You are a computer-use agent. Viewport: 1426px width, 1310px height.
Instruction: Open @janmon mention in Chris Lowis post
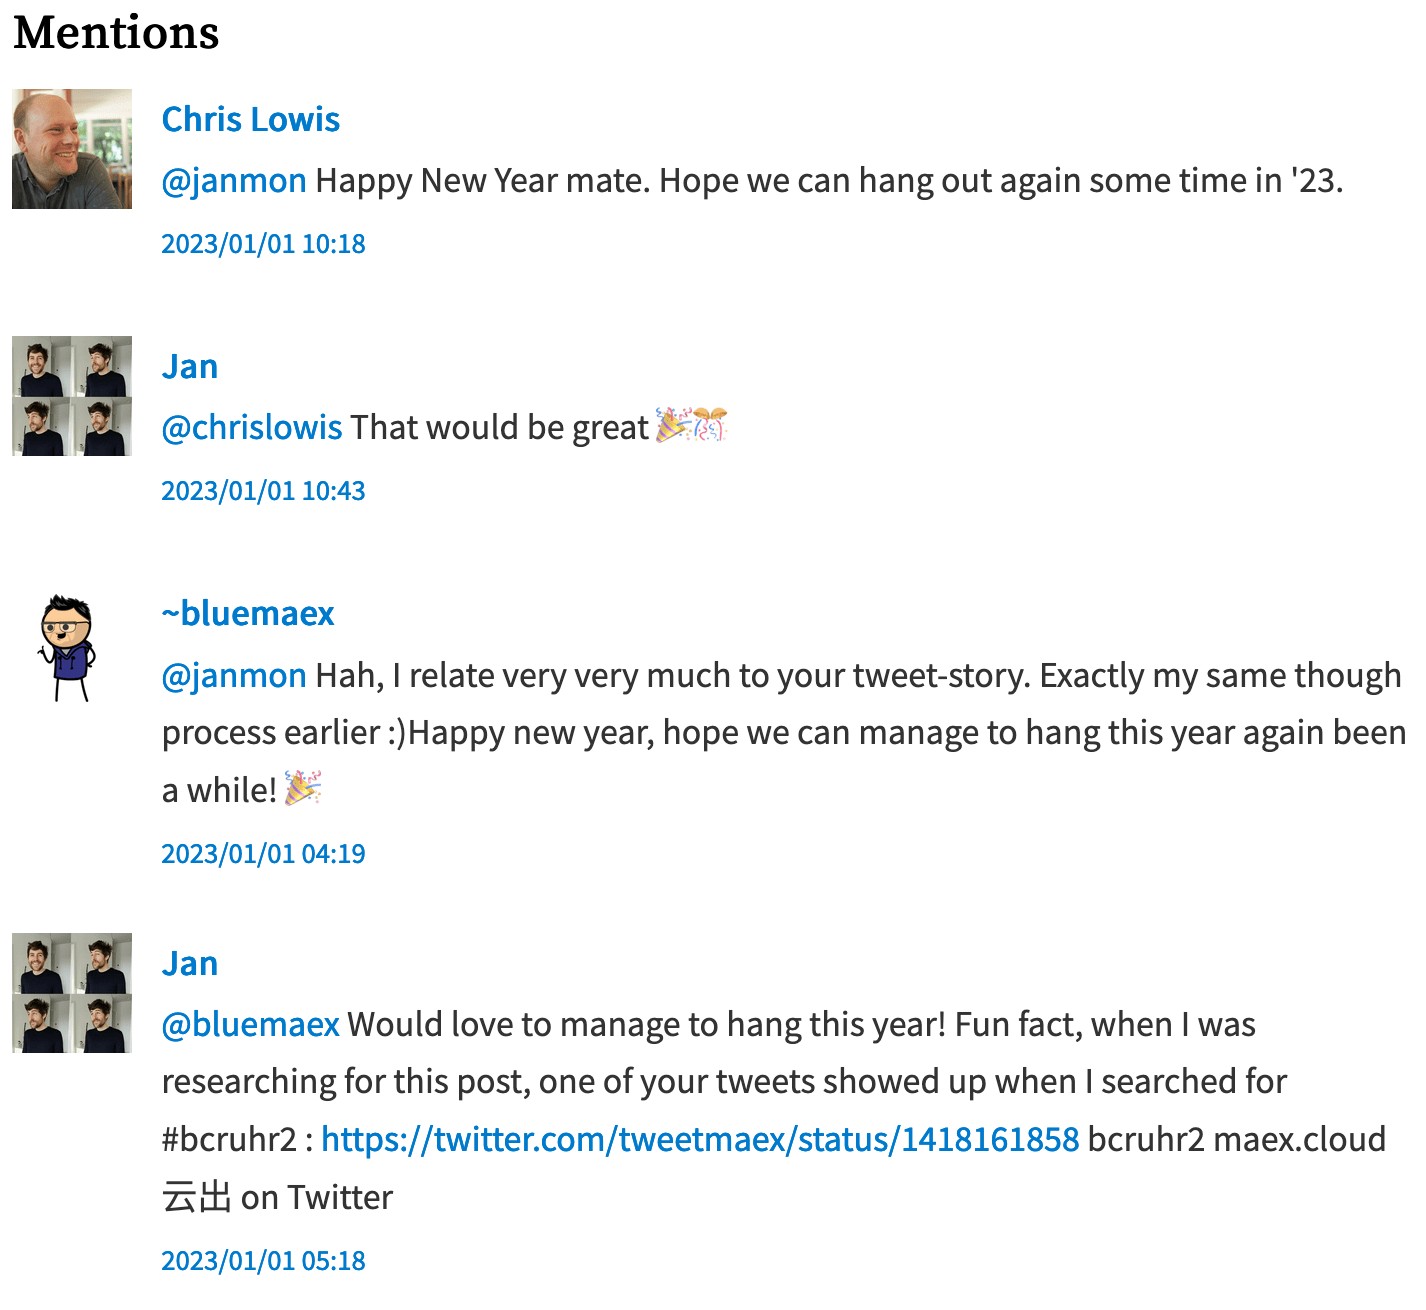coord(234,181)
